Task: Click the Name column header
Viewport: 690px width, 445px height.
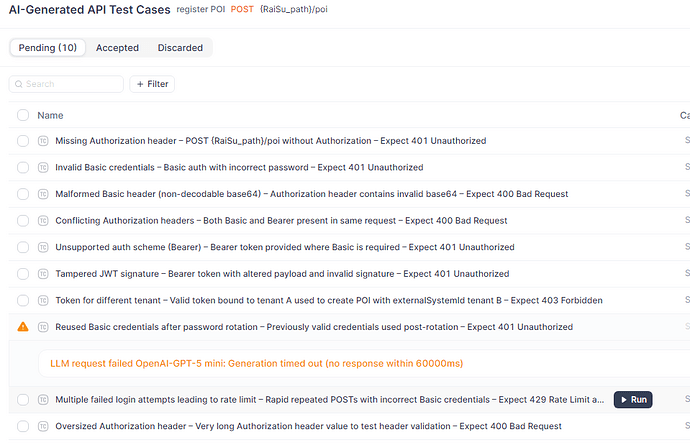Action: 50,116
